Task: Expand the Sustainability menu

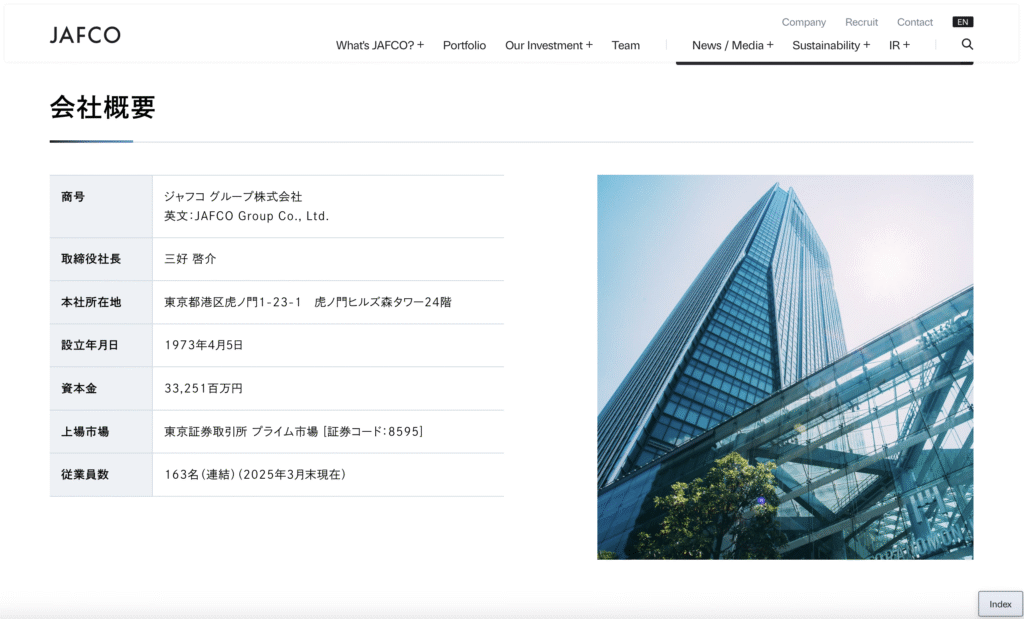Action: point(831,45)
